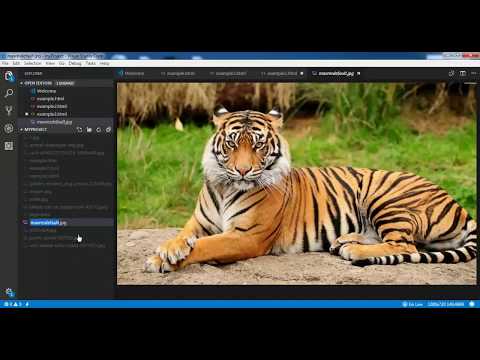
Task: Open the Selection menu
Action: pos(32,63)
